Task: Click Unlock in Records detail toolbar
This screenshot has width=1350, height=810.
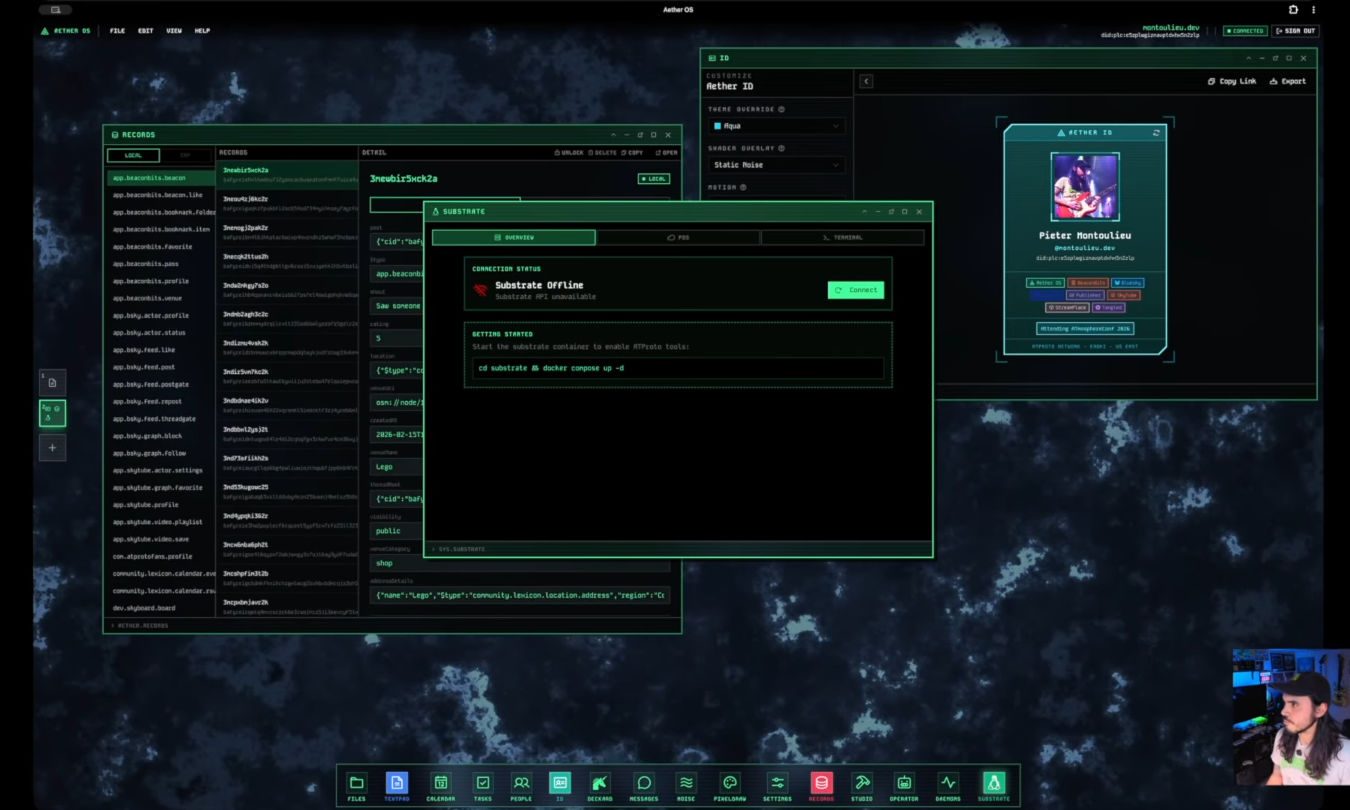Action: [x=569, y=153]
